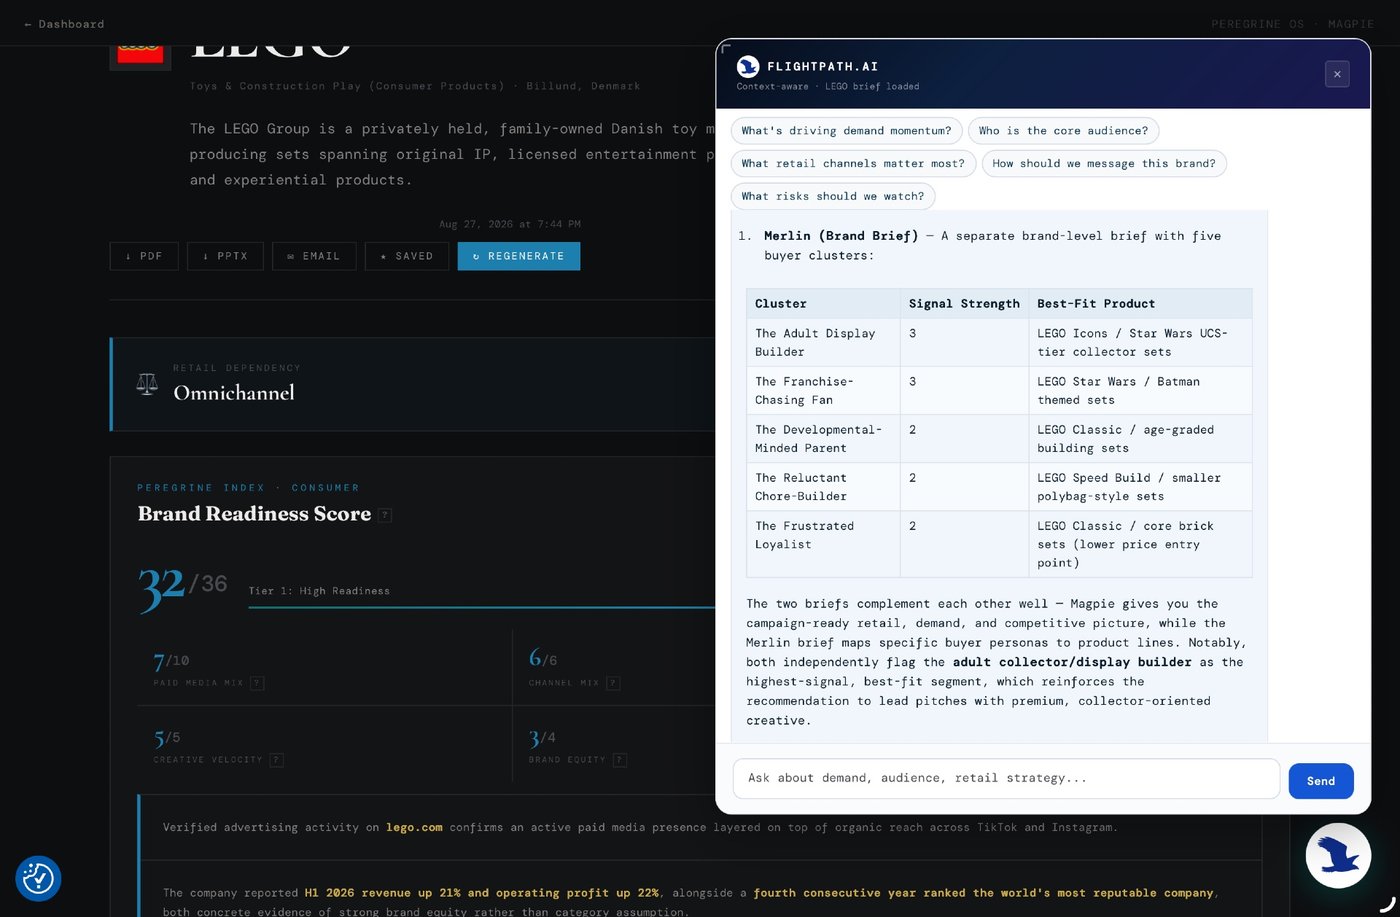Focus the chat message input field
Screen dimensions: 1400x917
pyautogui.click(x=1006, y=779)
